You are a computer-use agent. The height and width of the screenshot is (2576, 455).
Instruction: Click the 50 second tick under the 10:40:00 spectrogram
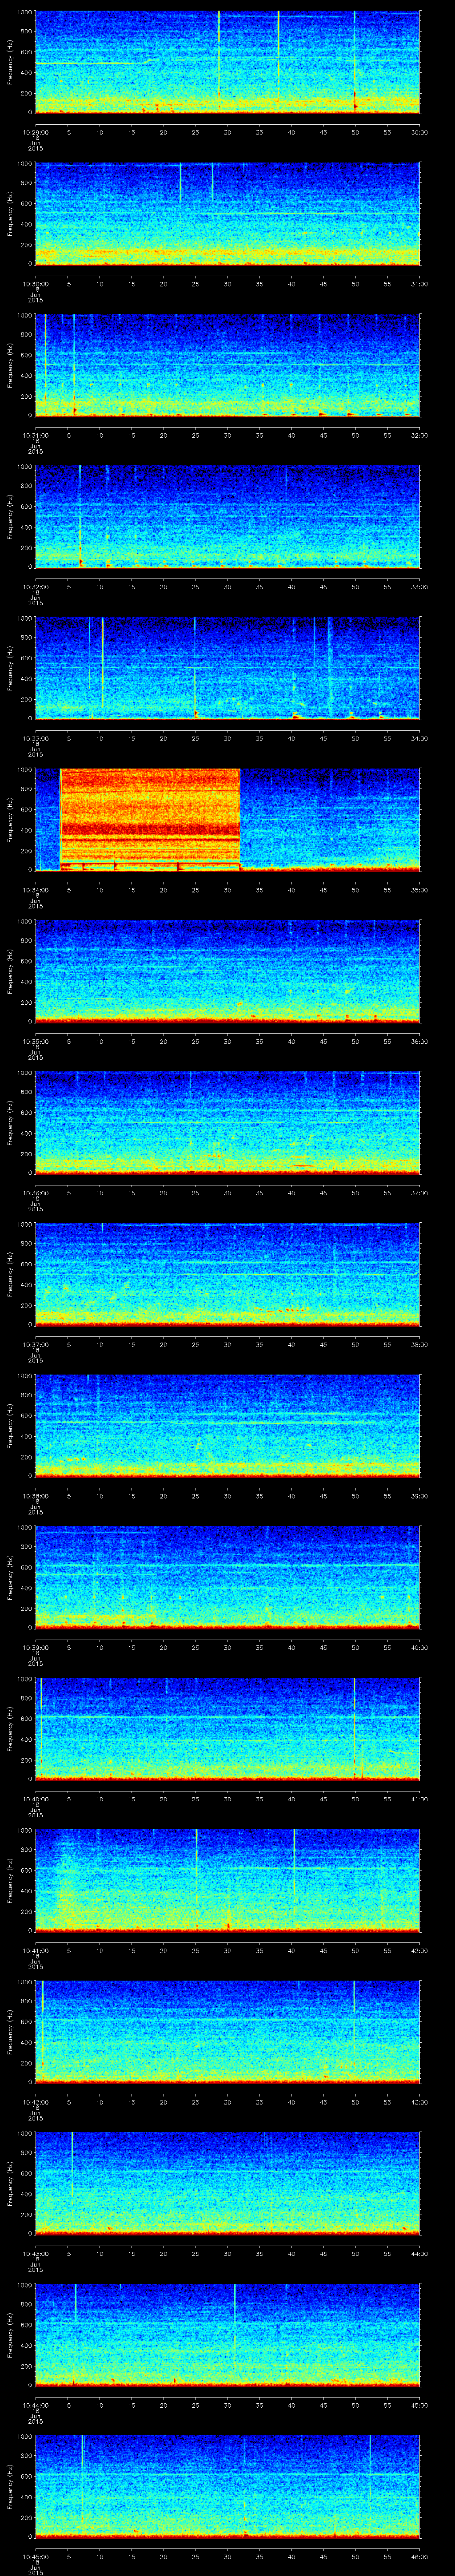355,1799
